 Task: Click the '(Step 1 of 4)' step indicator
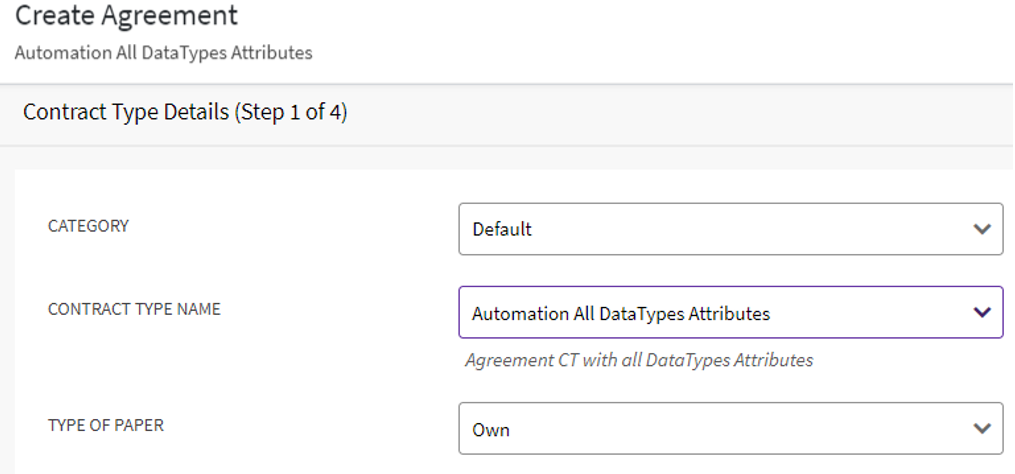point(291,112)
